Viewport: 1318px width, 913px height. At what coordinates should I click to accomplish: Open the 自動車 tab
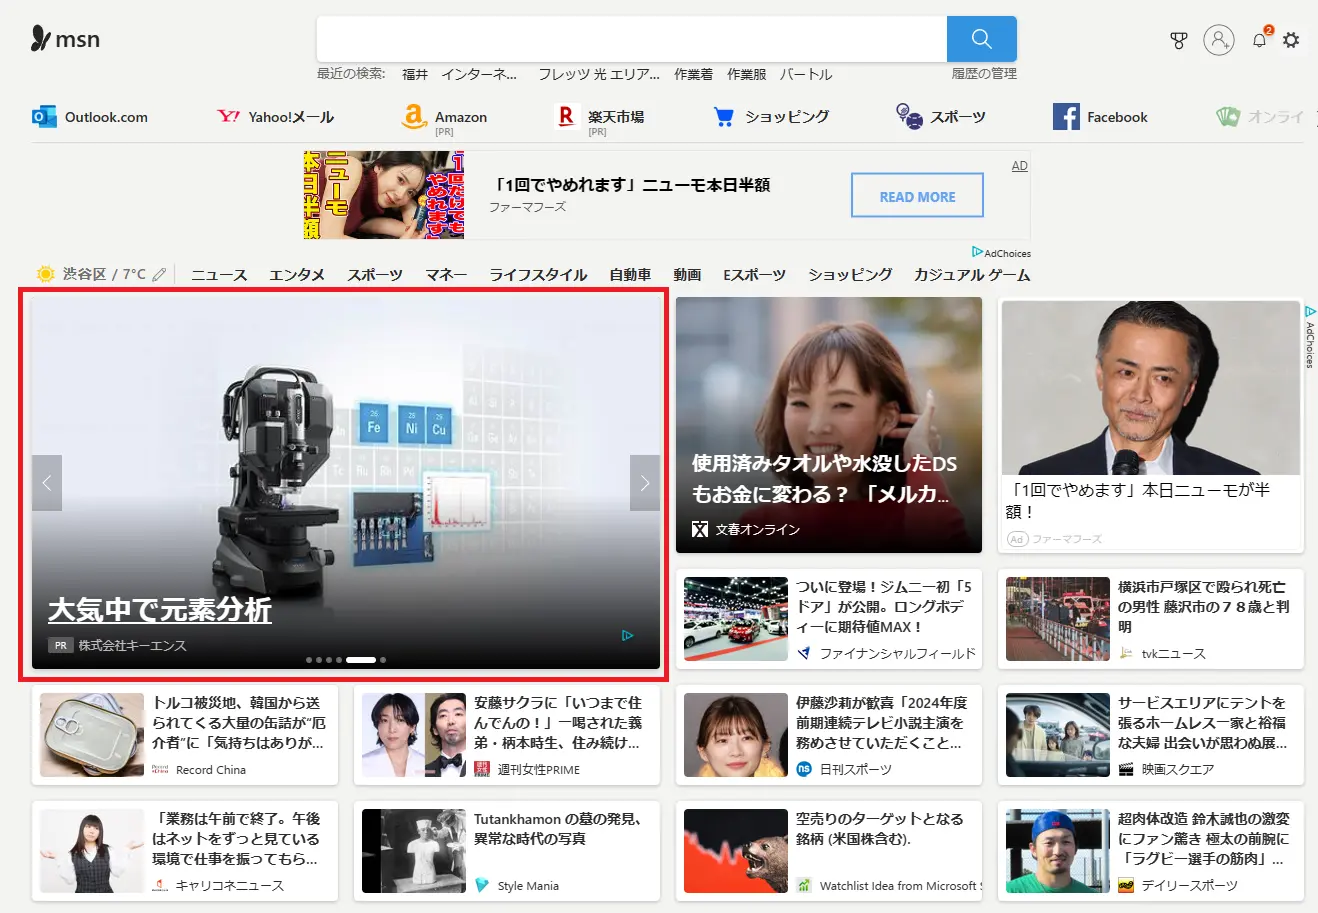[630, 274]
